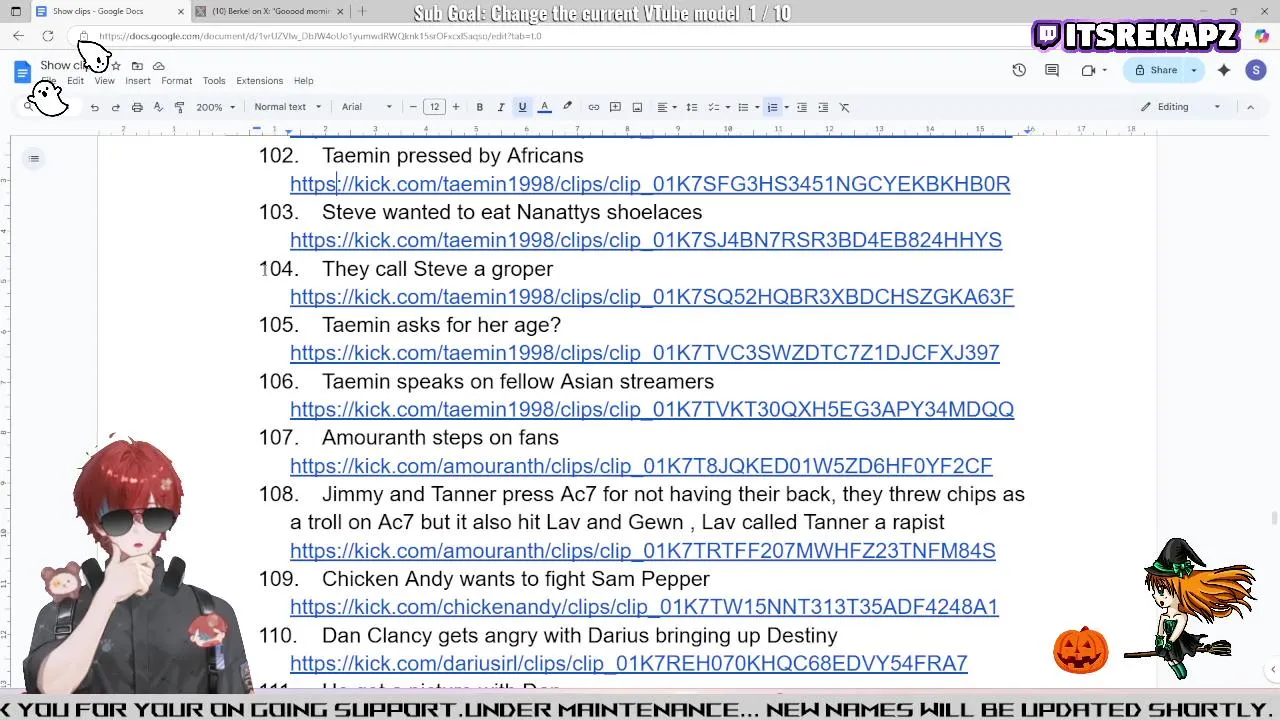Open the highlight color picker
Screen dimensions: 1280x720
pyautogui.click(x=567, y=107)
